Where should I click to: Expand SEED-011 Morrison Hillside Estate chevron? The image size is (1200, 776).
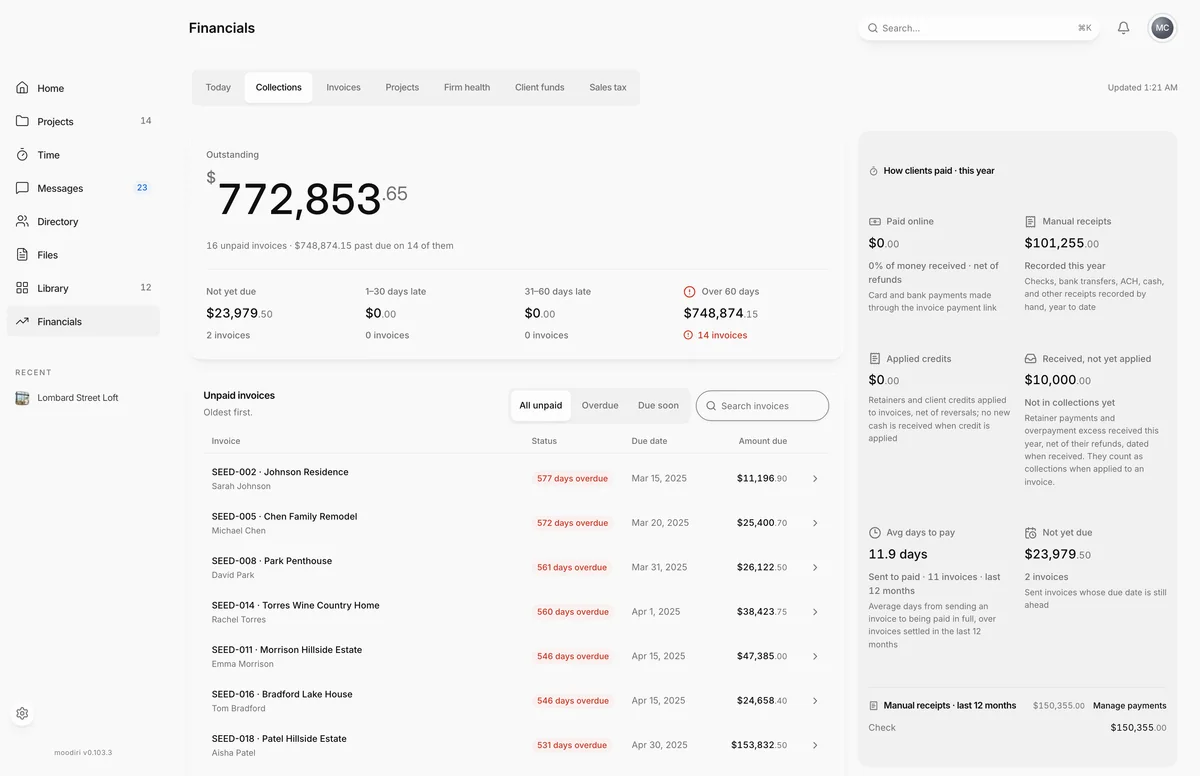tap(815, 656)
